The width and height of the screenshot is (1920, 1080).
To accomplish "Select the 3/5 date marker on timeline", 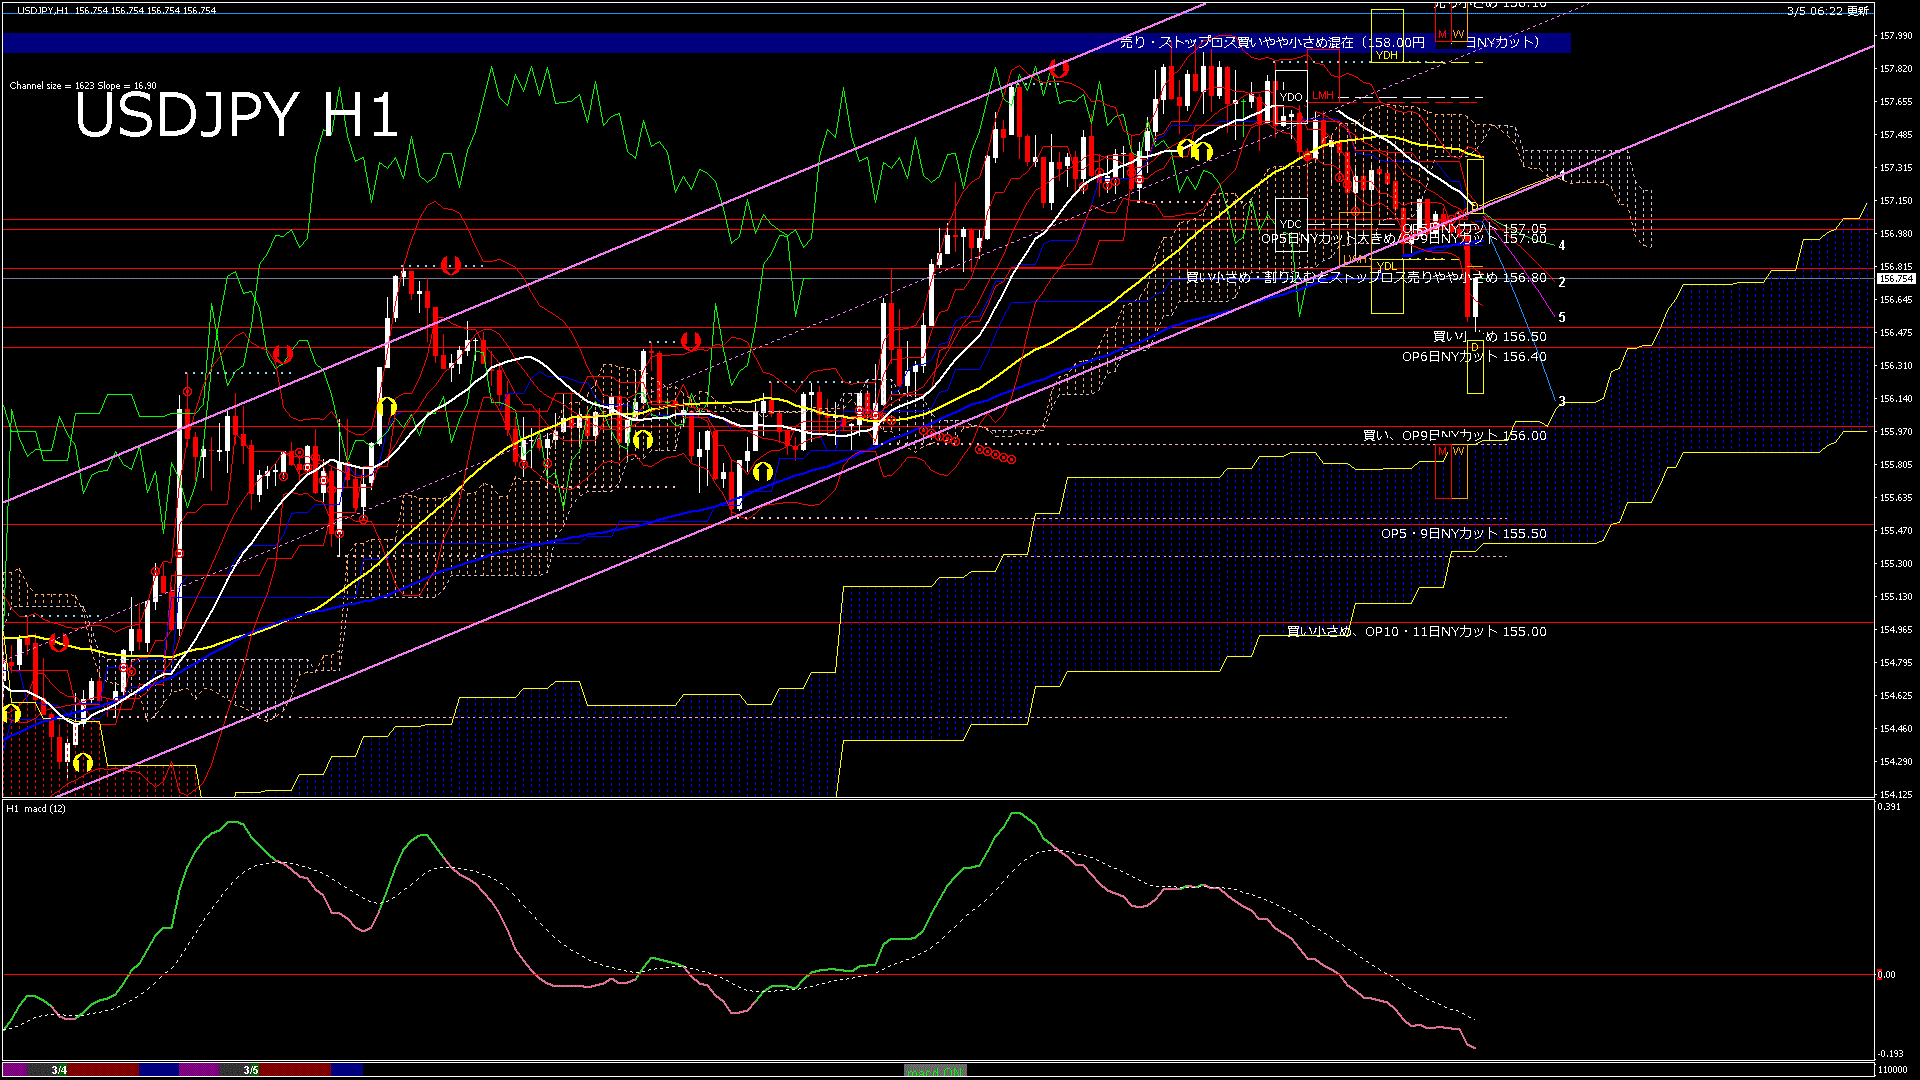I will [251, 1070].
